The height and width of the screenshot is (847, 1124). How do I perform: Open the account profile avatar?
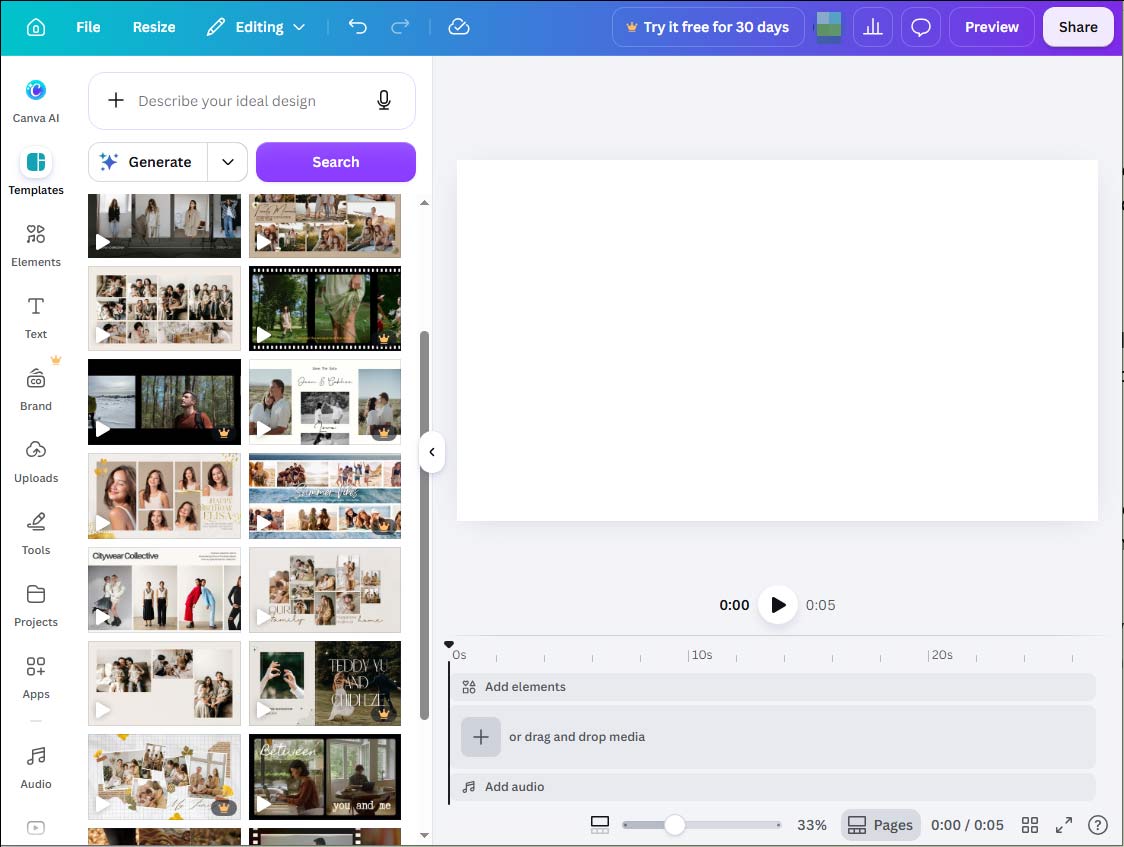(829, 27)
